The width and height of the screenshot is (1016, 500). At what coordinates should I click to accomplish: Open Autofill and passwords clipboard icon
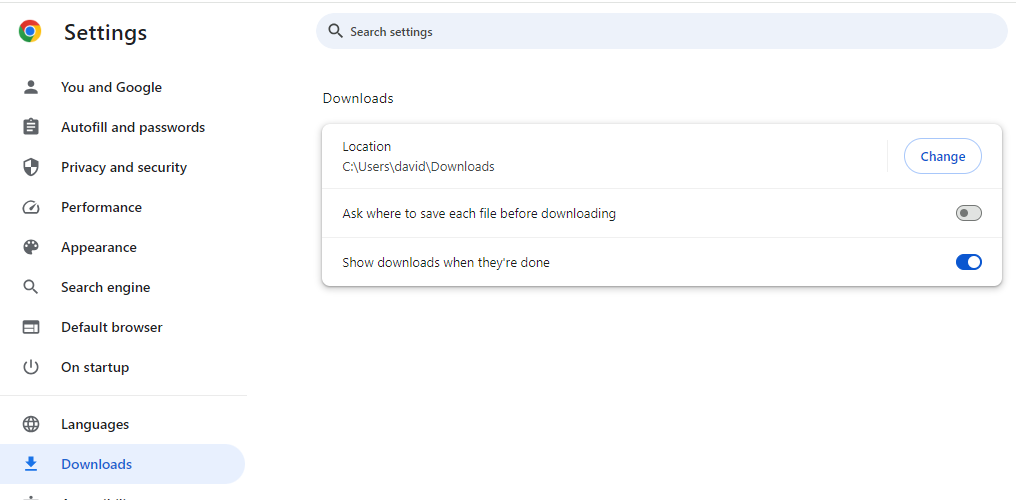point(30,127)
